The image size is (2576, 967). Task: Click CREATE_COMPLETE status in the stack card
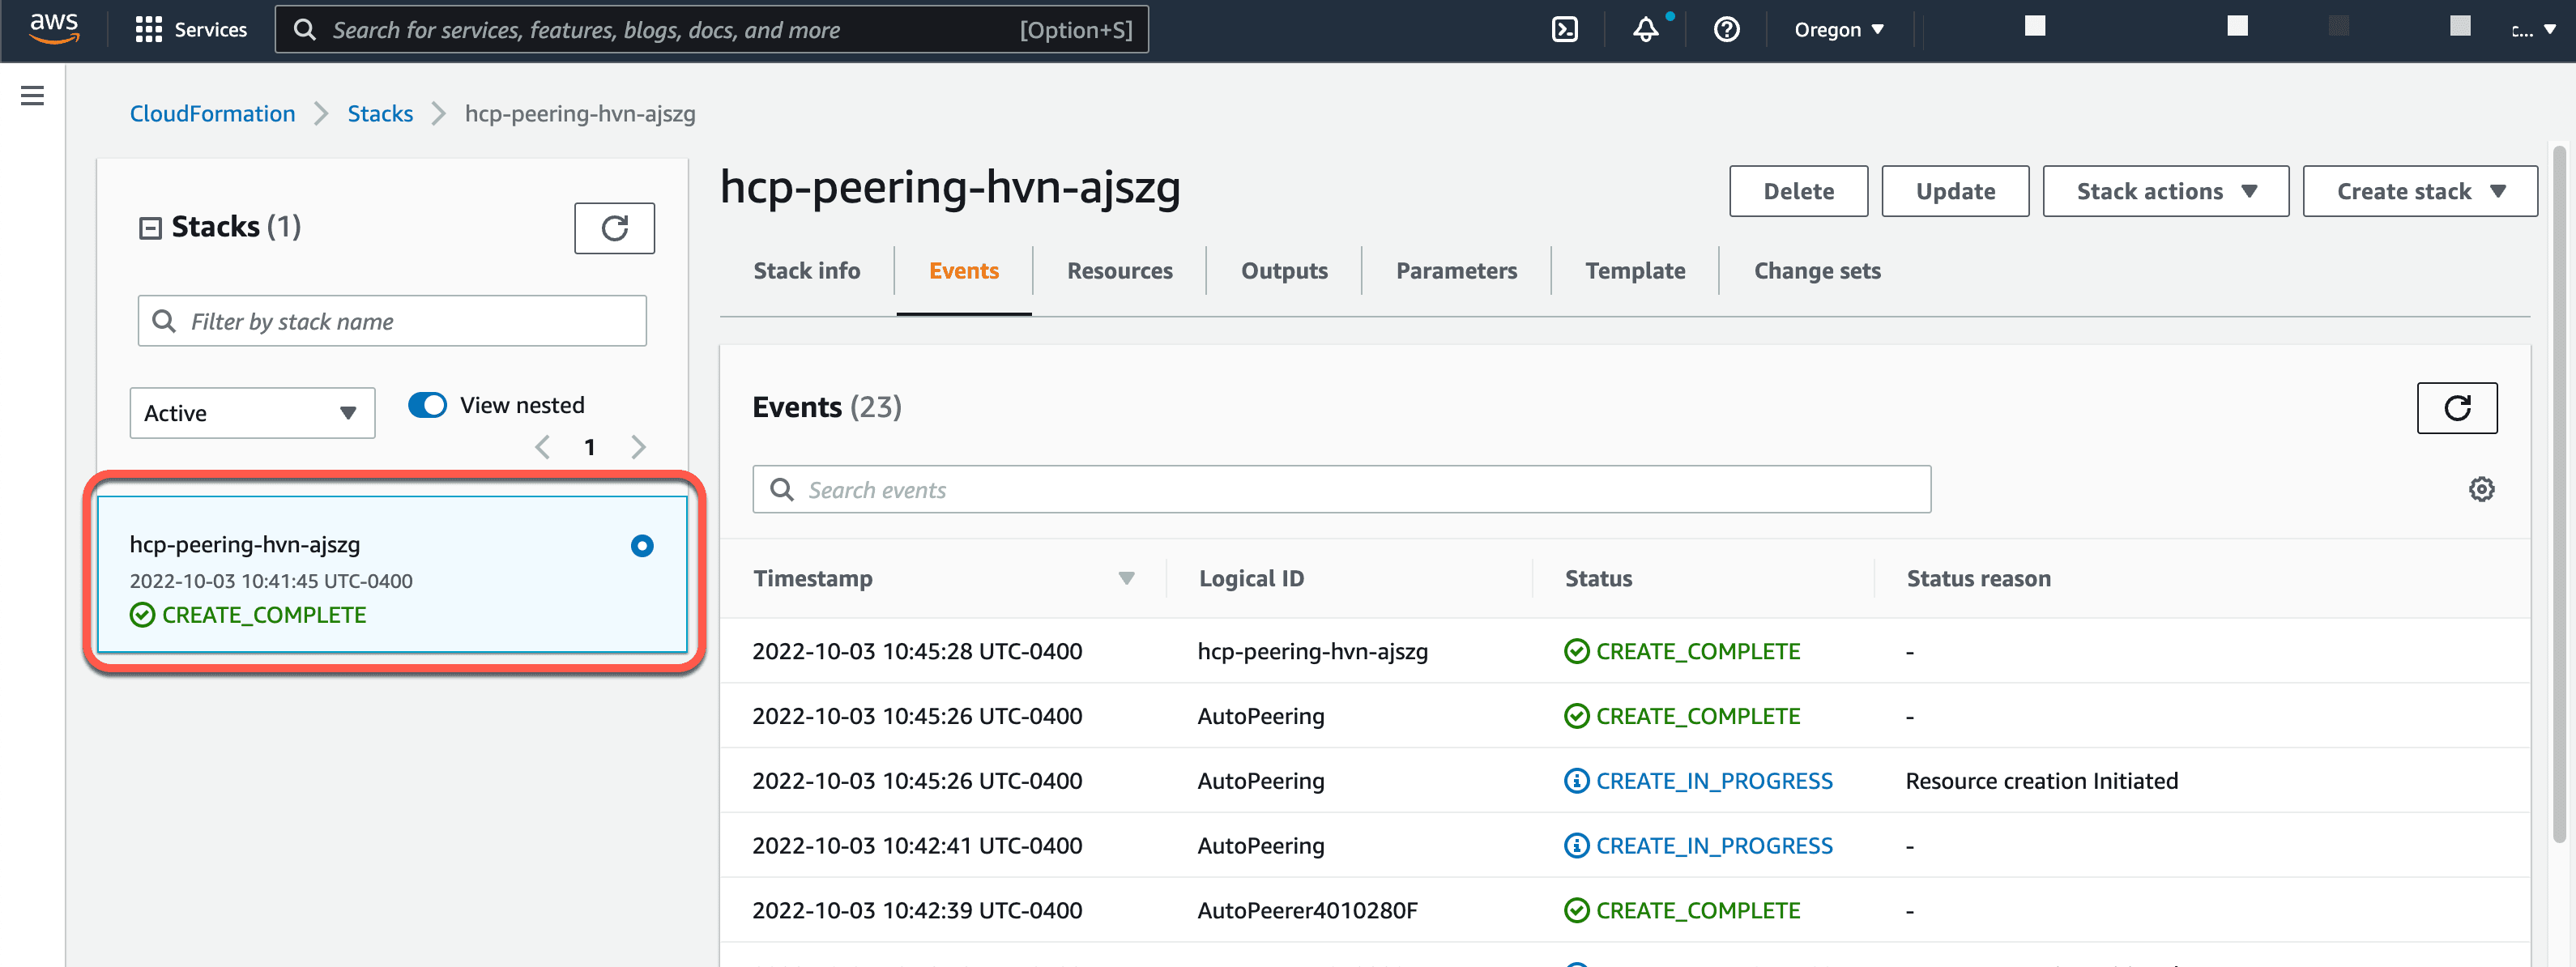click(x=248, y=615)
